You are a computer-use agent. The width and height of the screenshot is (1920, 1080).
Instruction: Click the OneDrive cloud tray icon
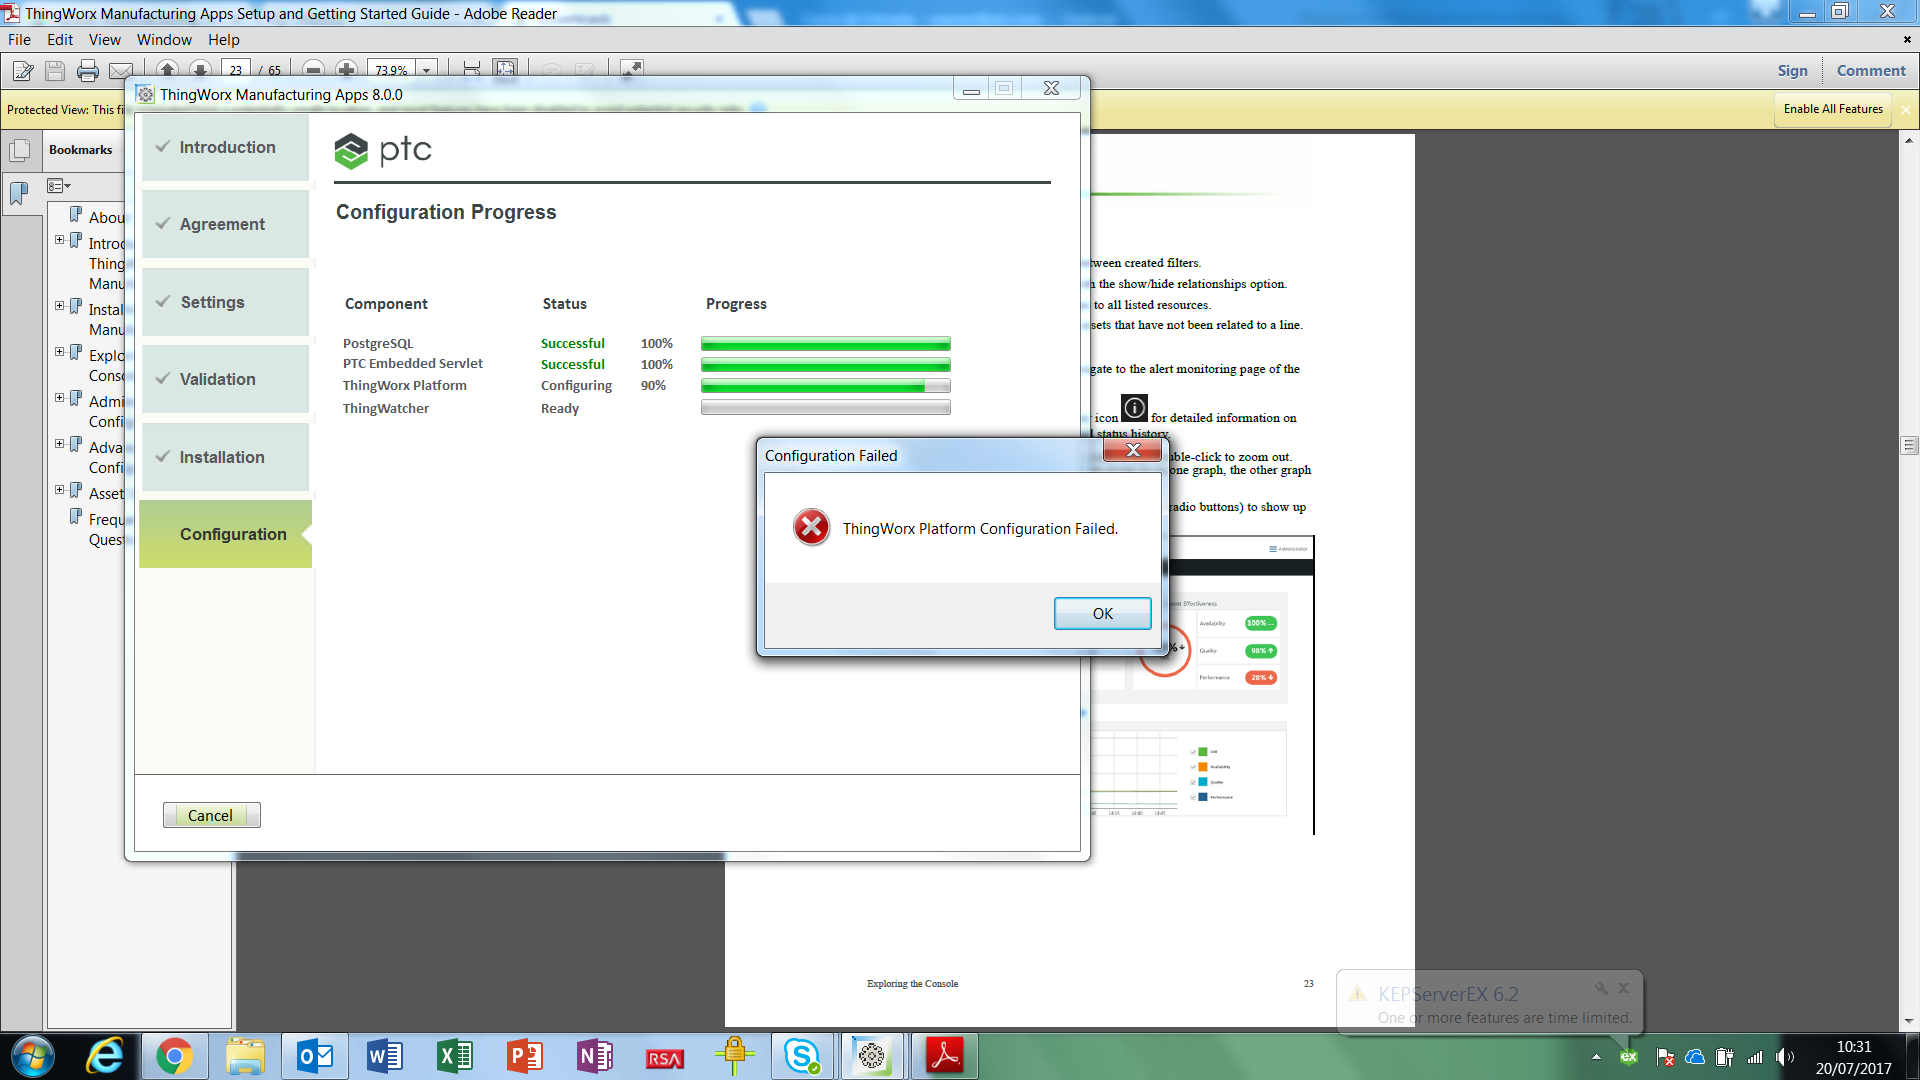[x=1695, y=1057]
